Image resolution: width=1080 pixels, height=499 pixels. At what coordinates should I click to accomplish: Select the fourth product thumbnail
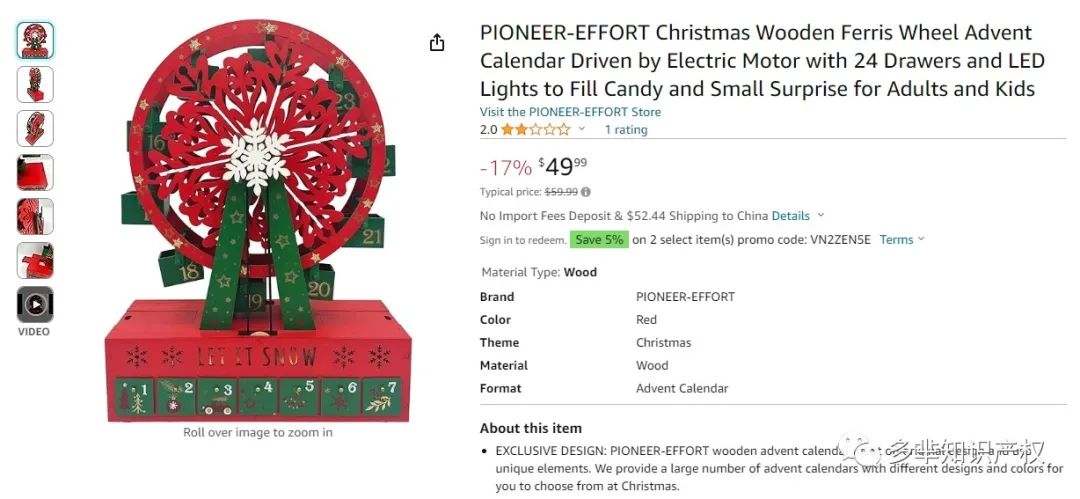pyautogui.click(x=35, y=172)
